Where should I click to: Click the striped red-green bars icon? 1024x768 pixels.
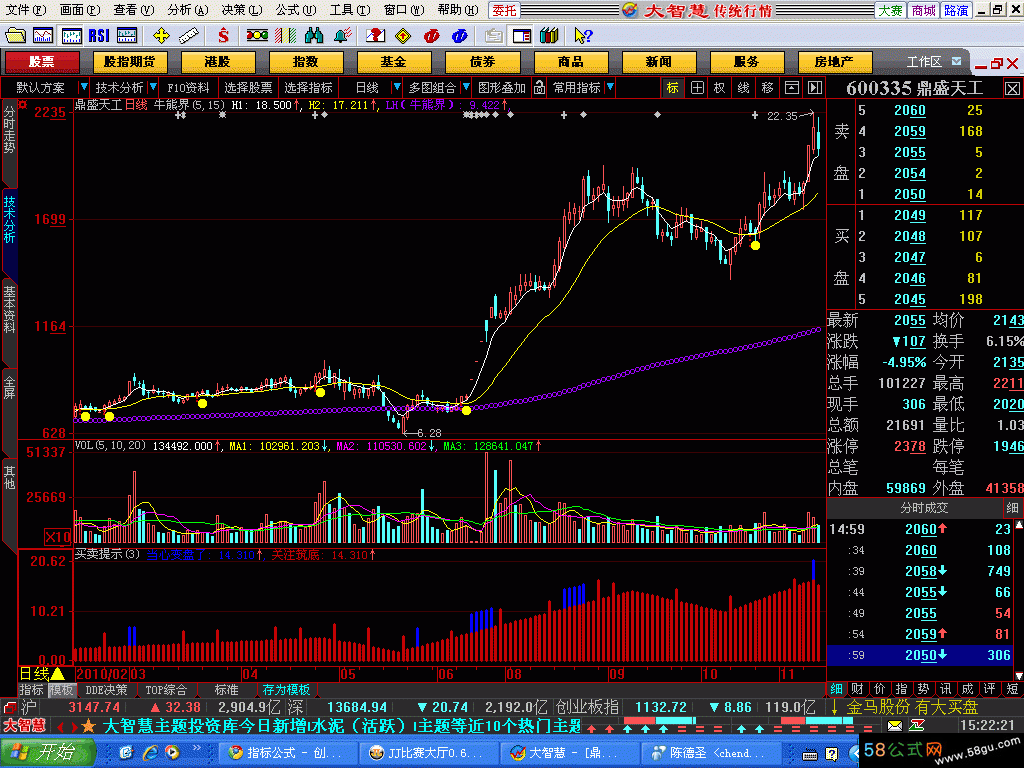(x=285, y=35)
